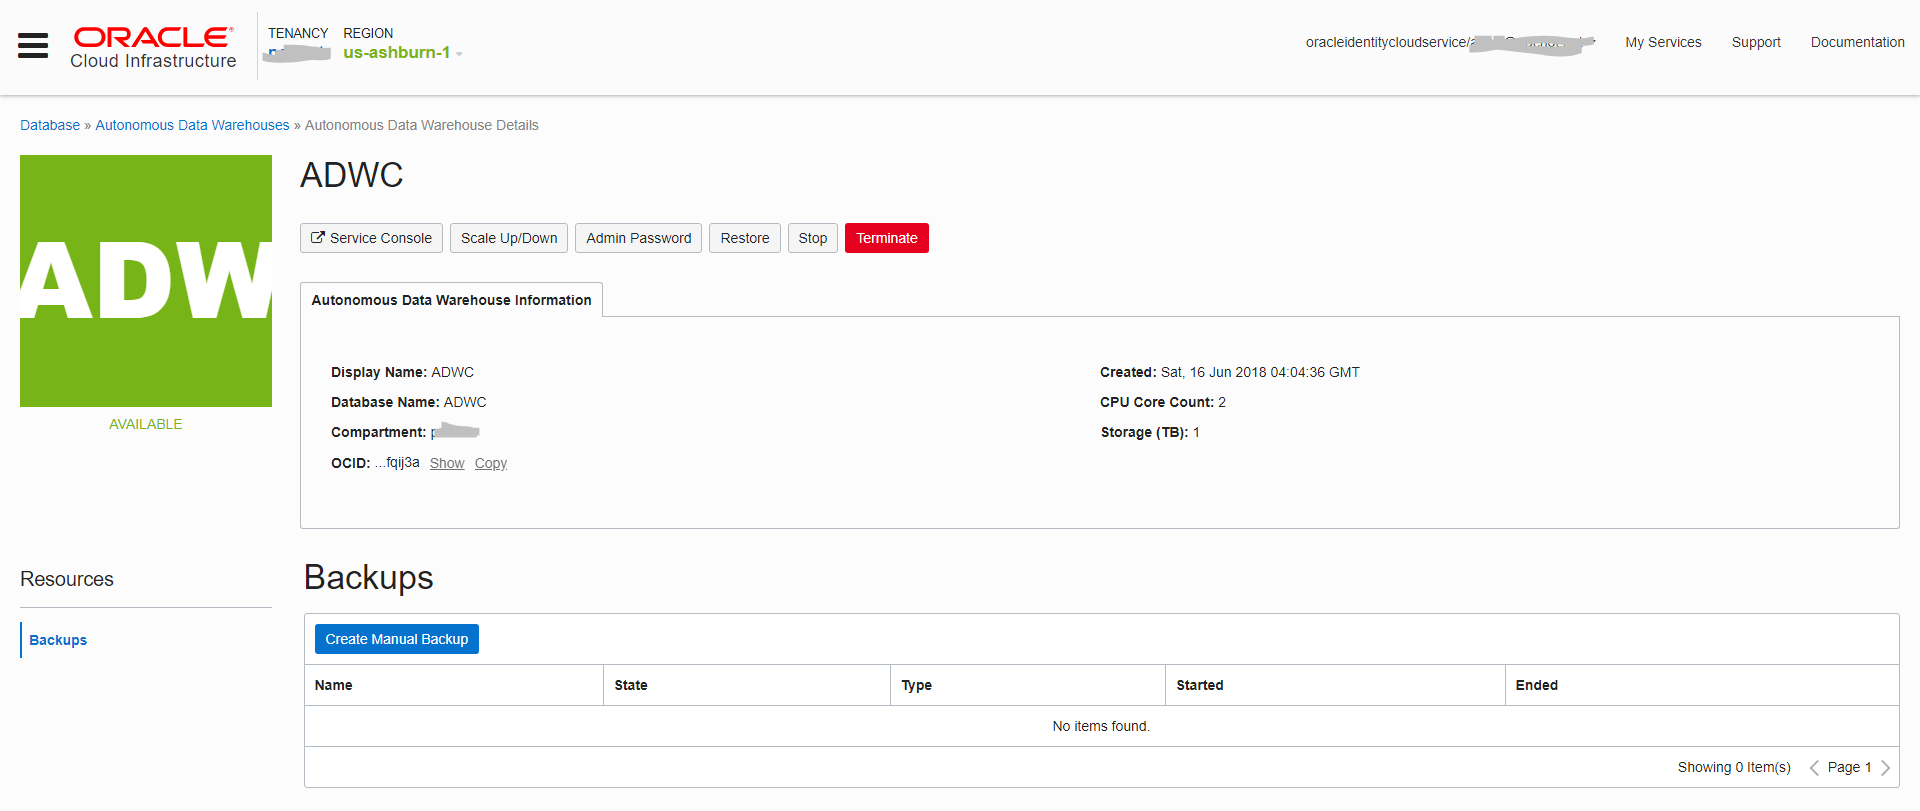Select Autonomous Data Warehouse Information tab
1920x811 pixels.
451,300
